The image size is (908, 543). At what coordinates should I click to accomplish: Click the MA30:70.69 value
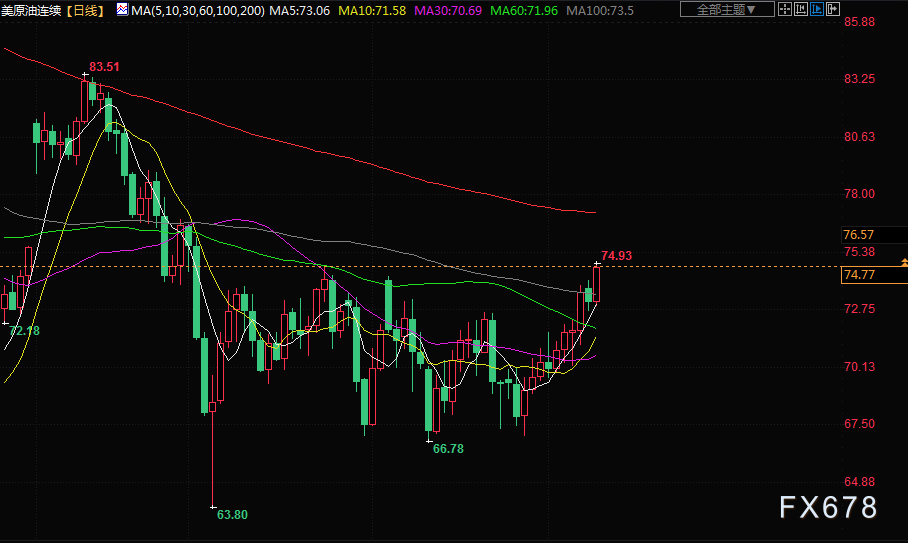(448, 10)
